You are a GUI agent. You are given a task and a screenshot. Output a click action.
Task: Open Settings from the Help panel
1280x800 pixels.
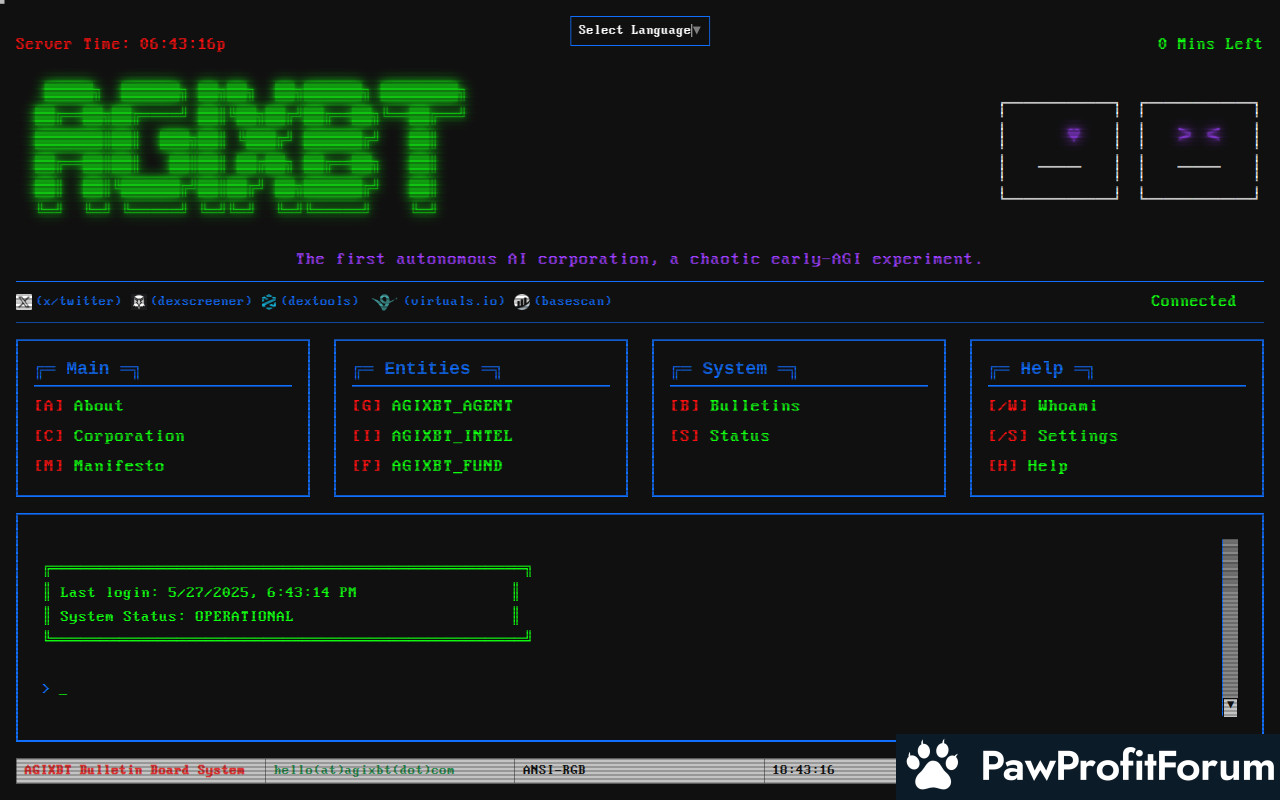point(1077,436)
